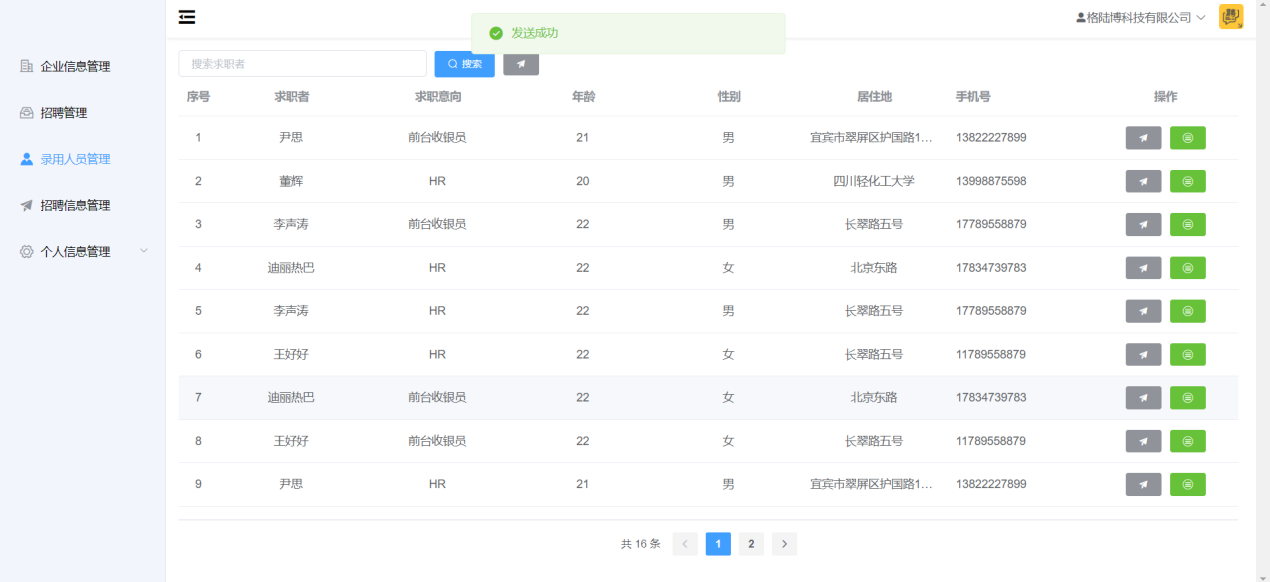Click the 操作 column header
Image resolution: width=1270 pixels, height=582 pixels.
1165,97
